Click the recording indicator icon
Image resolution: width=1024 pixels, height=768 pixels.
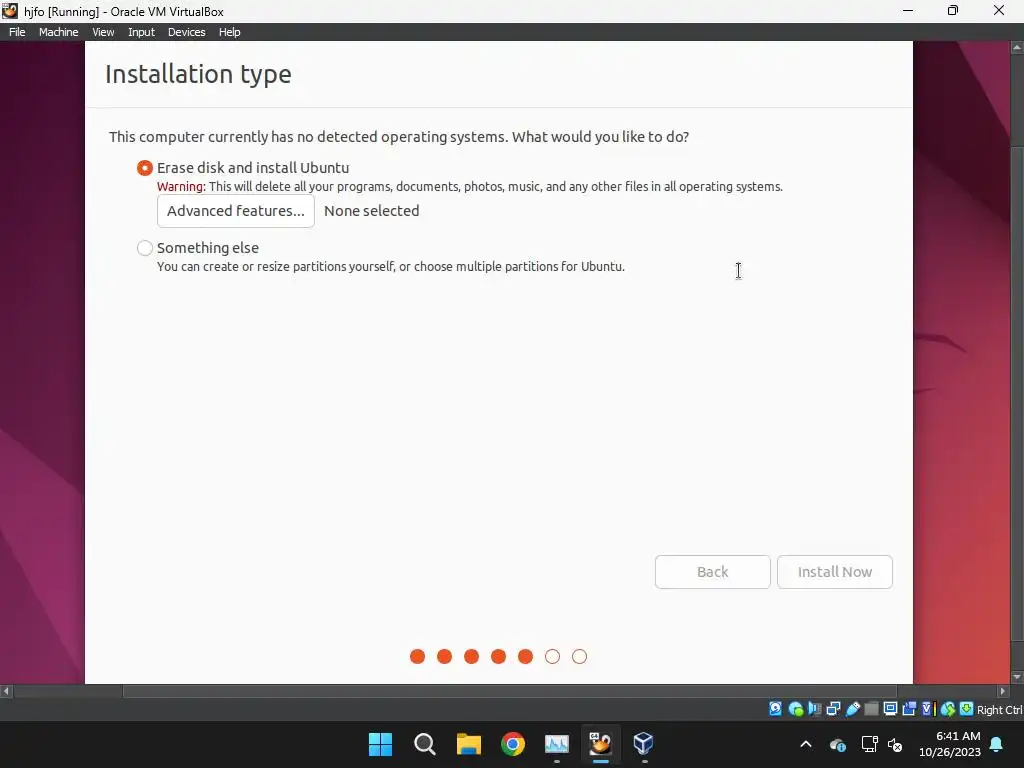(909, 709)
